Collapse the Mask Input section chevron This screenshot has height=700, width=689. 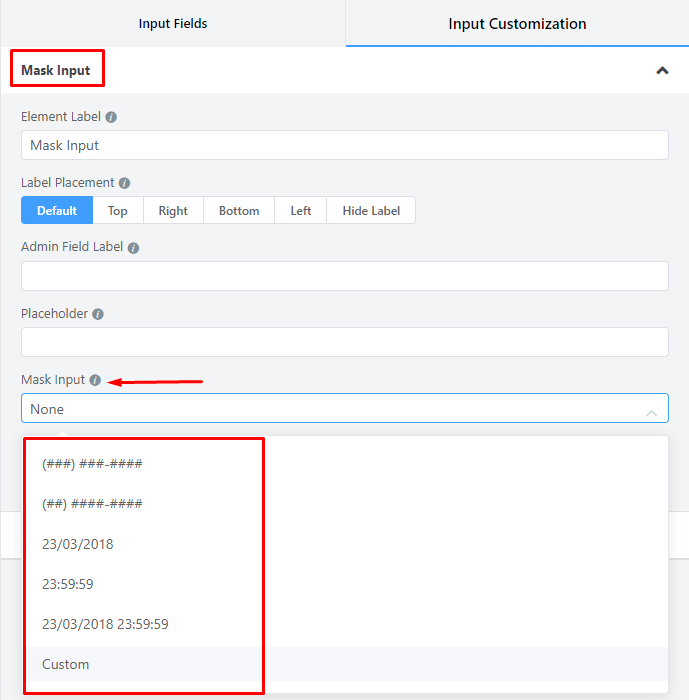click(x=661, y=71)
